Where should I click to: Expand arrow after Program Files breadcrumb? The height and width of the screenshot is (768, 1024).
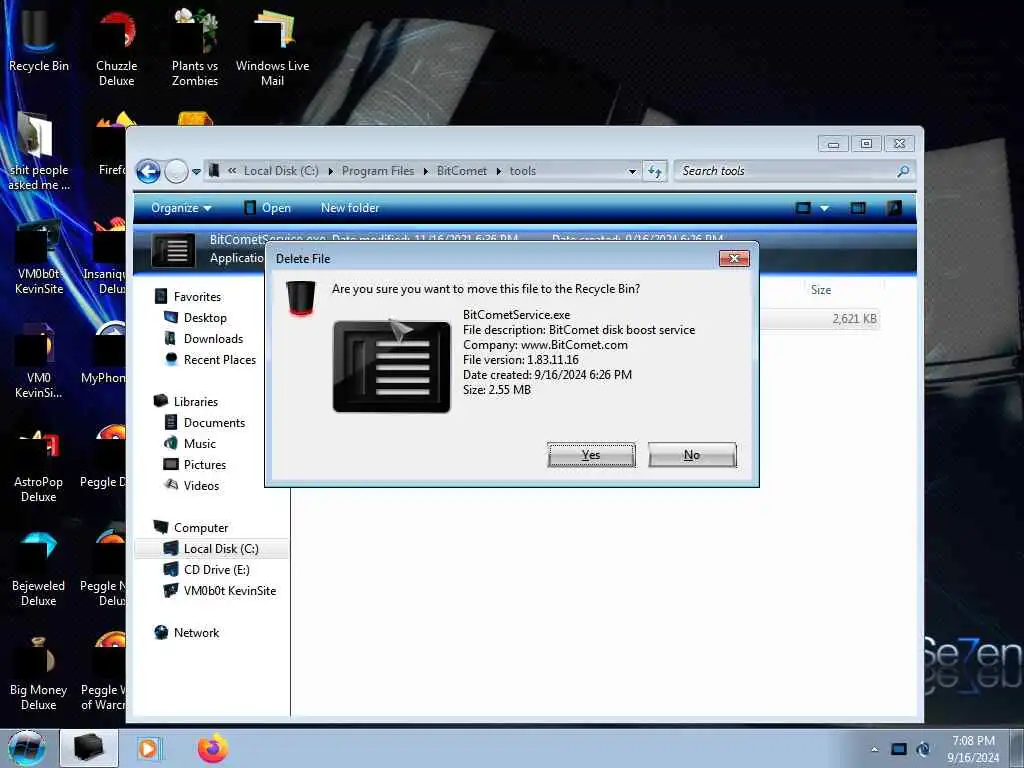[426, 171]
